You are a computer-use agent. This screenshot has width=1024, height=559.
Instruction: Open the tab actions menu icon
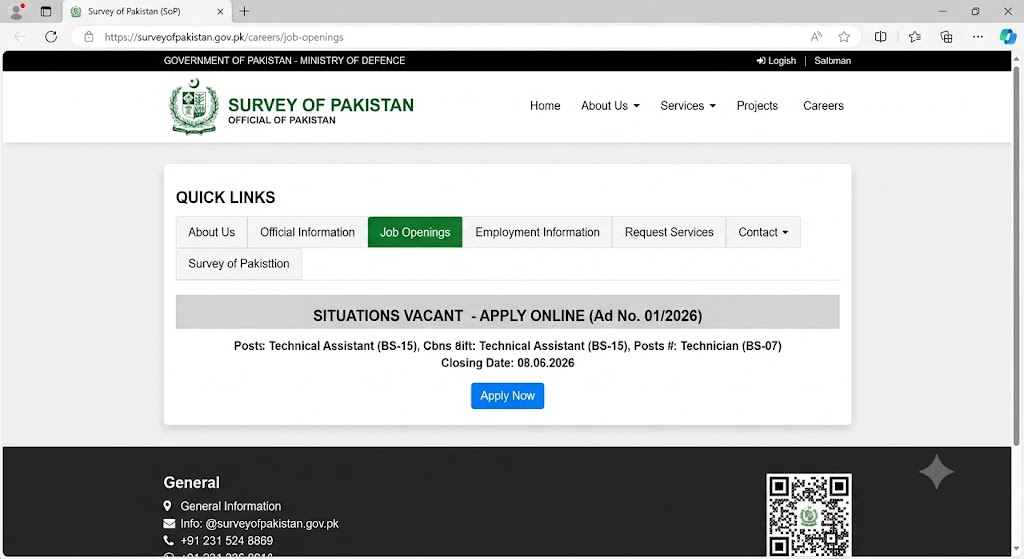[46, 11]
